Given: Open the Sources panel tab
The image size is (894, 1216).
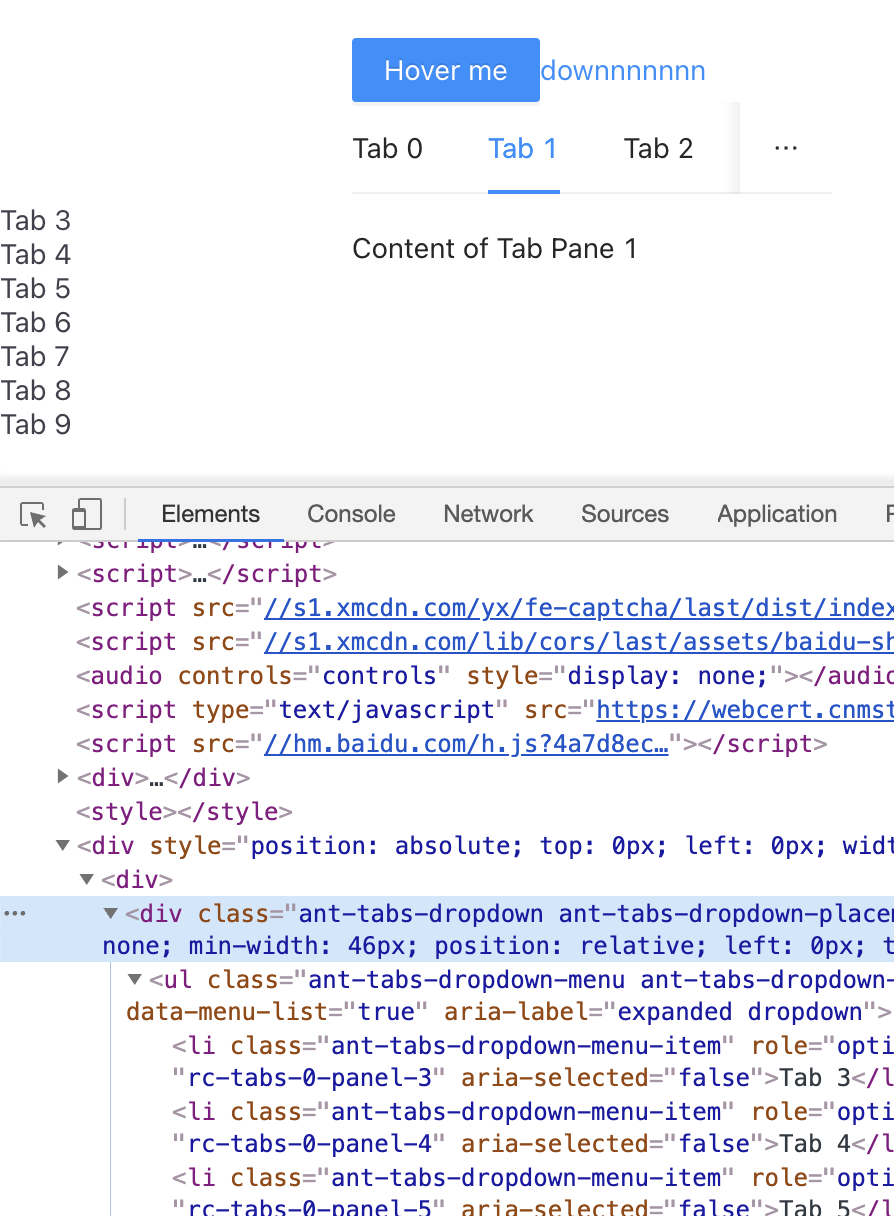Looking at the screenshot, I should pyautogui.click(x=625, y=514).
